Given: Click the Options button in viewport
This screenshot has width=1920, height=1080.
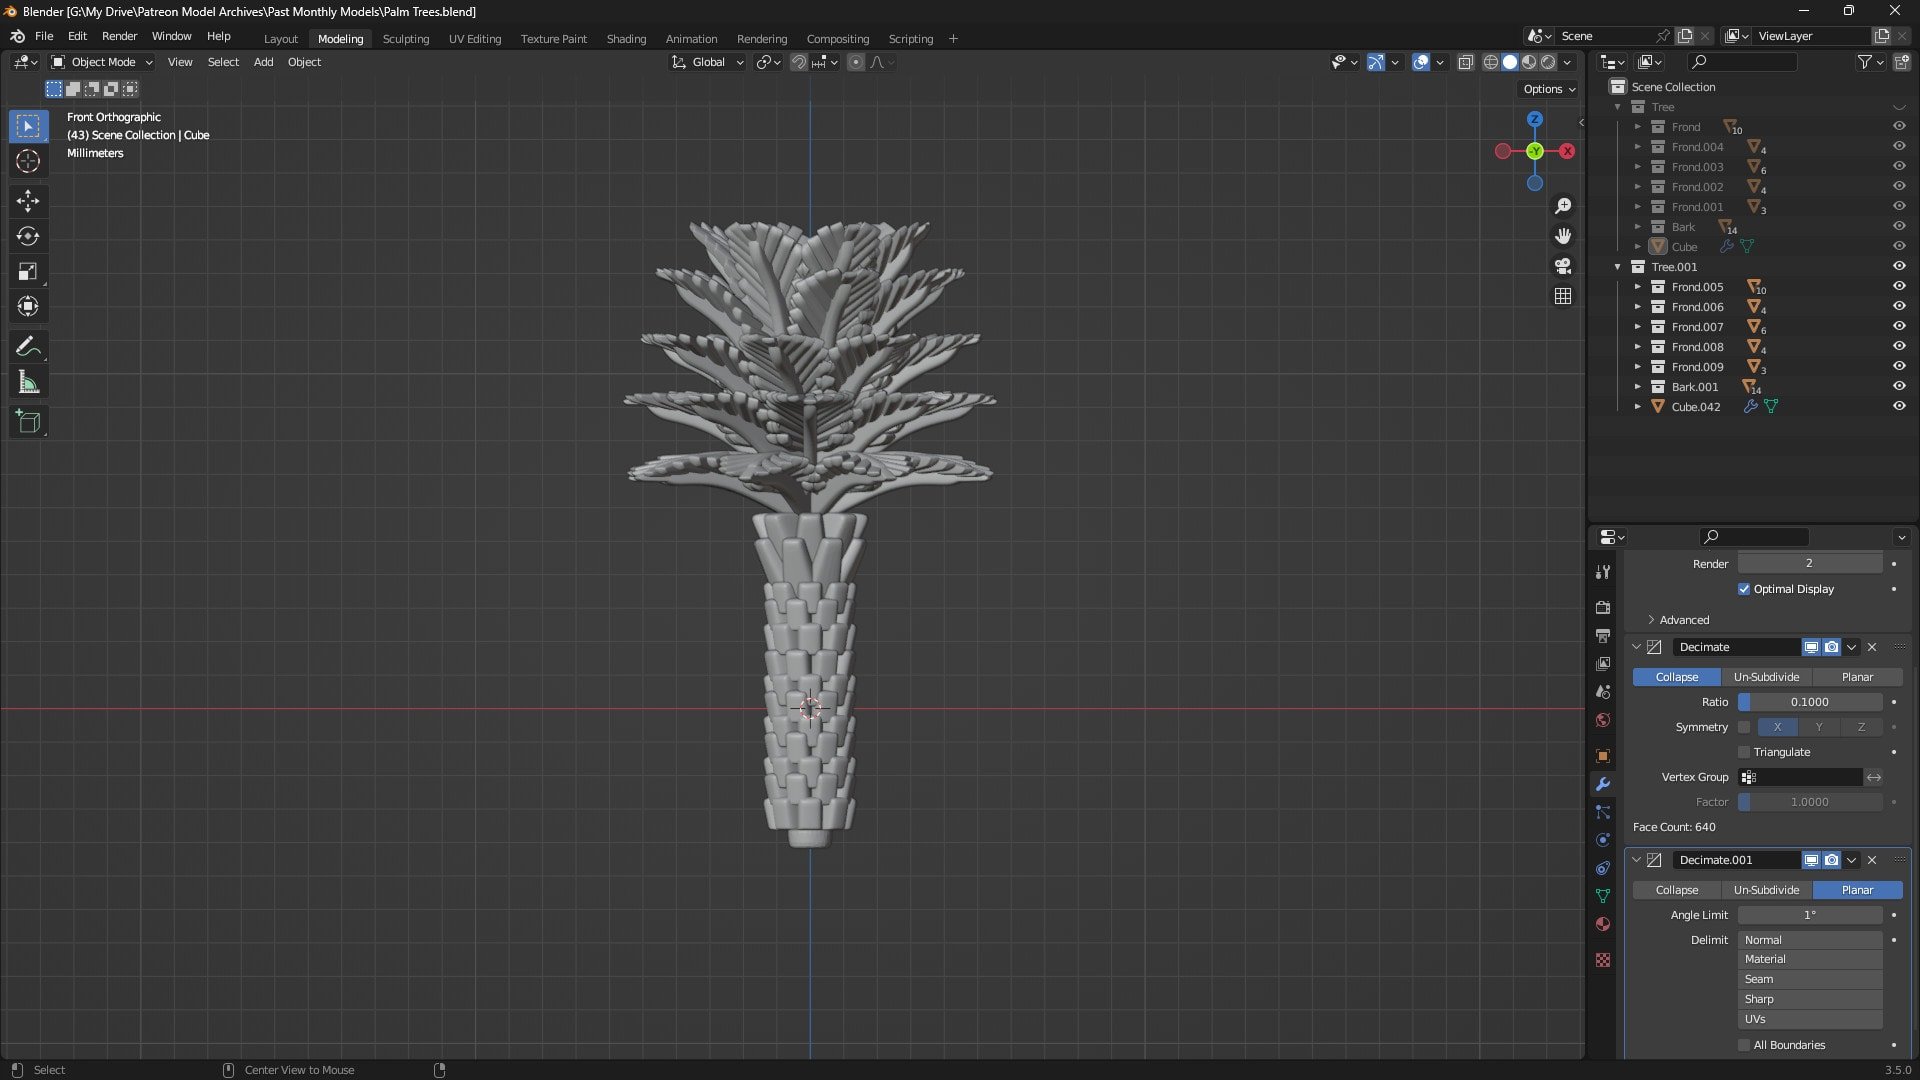Looking at the screenshot, I should [1549, 89].
